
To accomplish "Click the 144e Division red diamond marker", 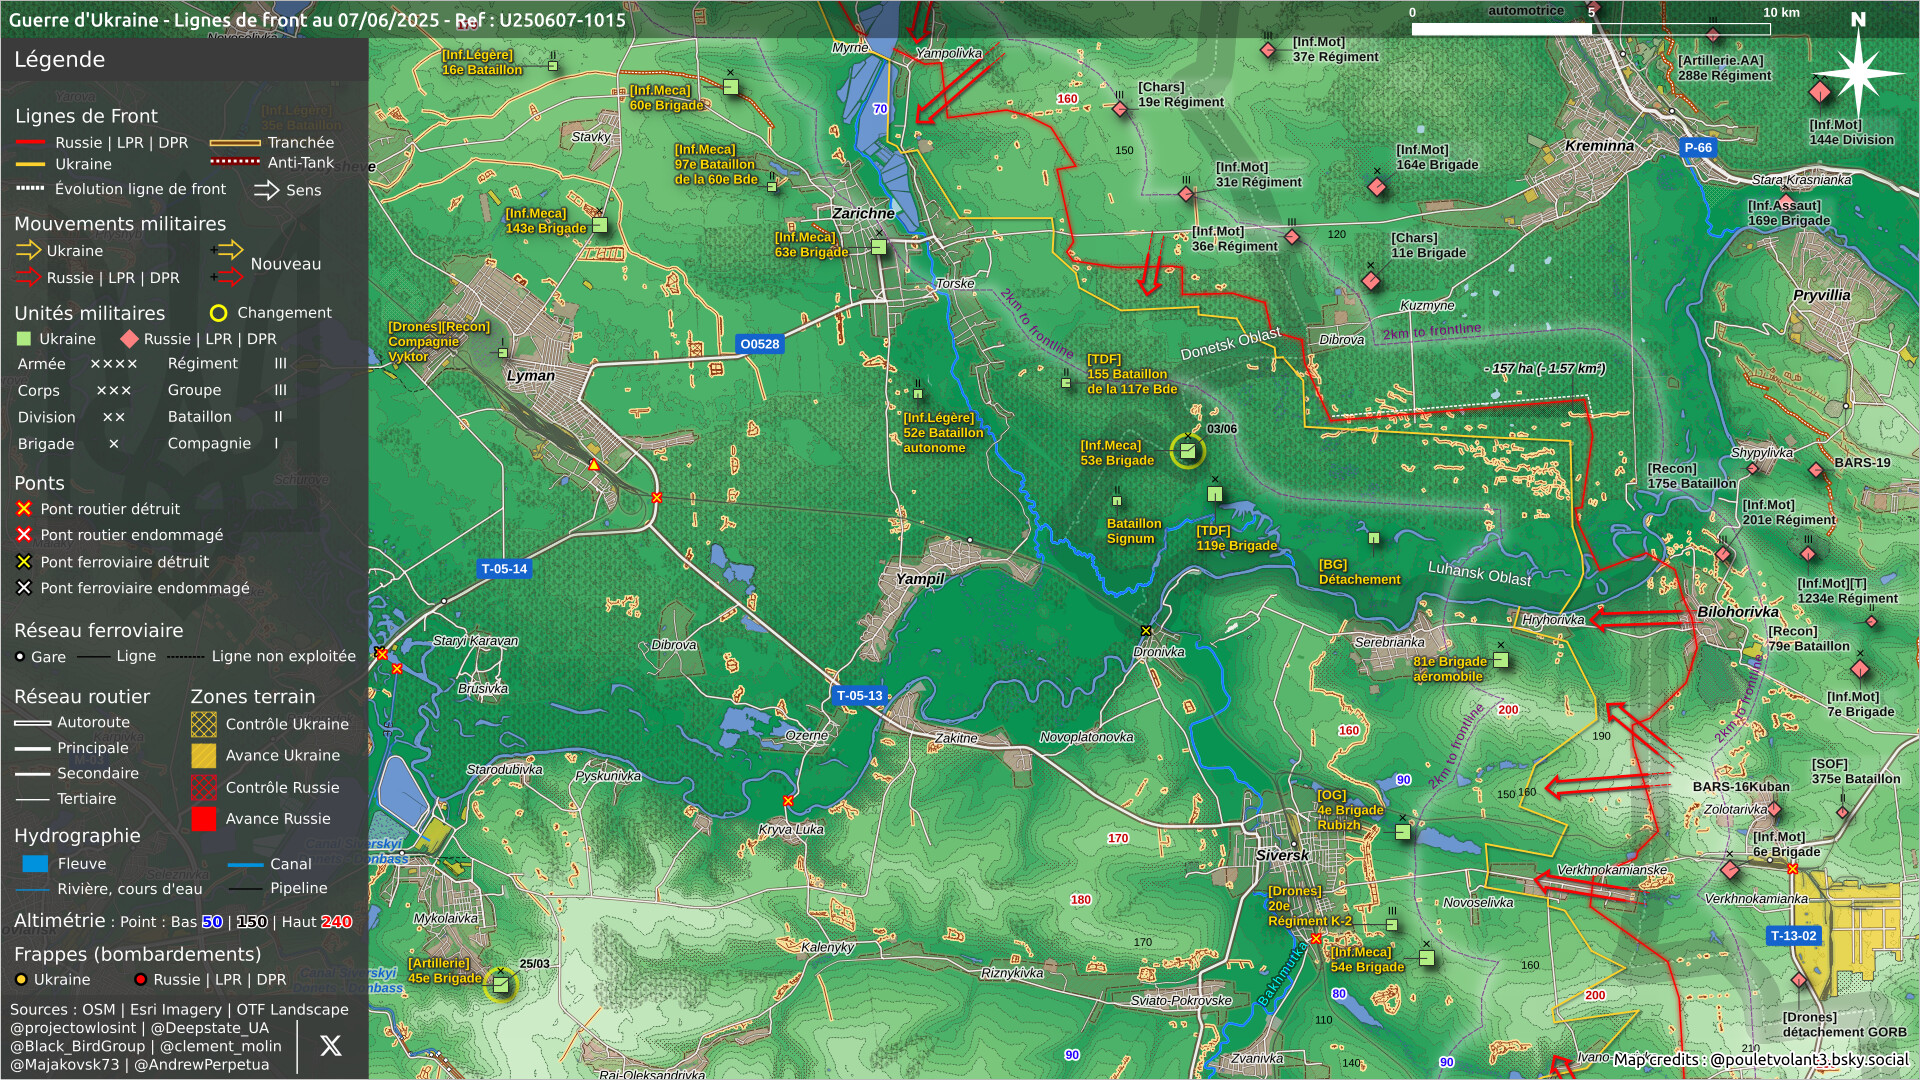I will tap(1820, 93).
